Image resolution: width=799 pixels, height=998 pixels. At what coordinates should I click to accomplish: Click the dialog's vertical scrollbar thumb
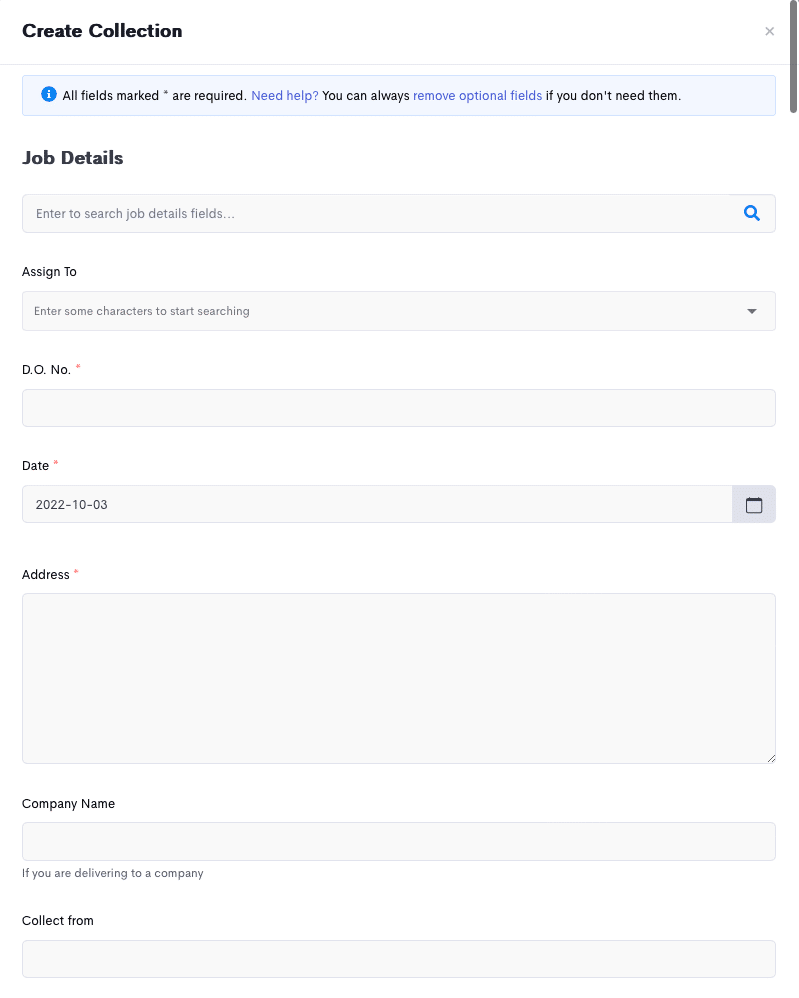pyautogui.click(x=793, y=56)
